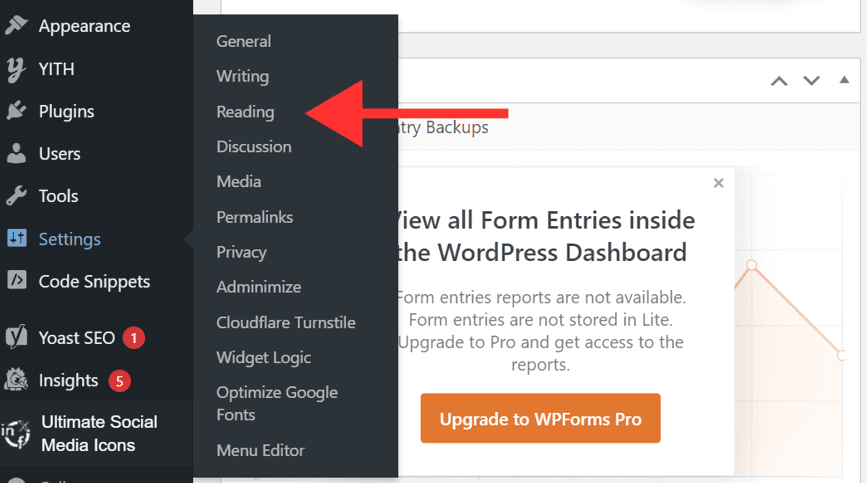Click the Appearance paintbrush icon
The image size is (867, 483).
click(x=16, y=25)
